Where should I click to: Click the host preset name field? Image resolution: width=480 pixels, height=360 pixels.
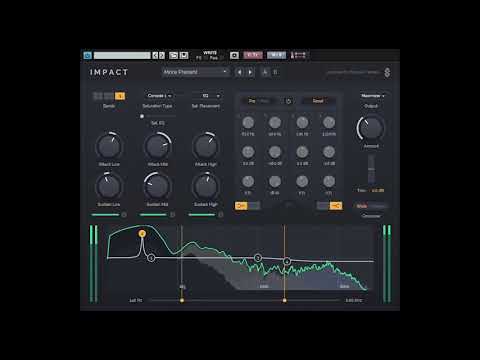pyautogui.click(x=122, y=55)
